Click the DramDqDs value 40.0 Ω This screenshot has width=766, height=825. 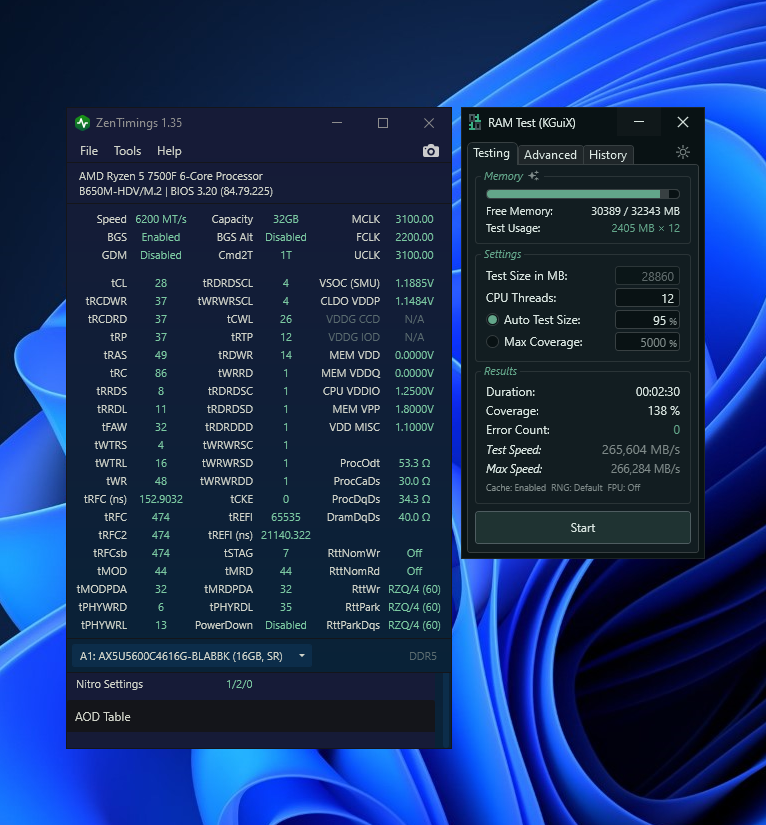point(415,517)
